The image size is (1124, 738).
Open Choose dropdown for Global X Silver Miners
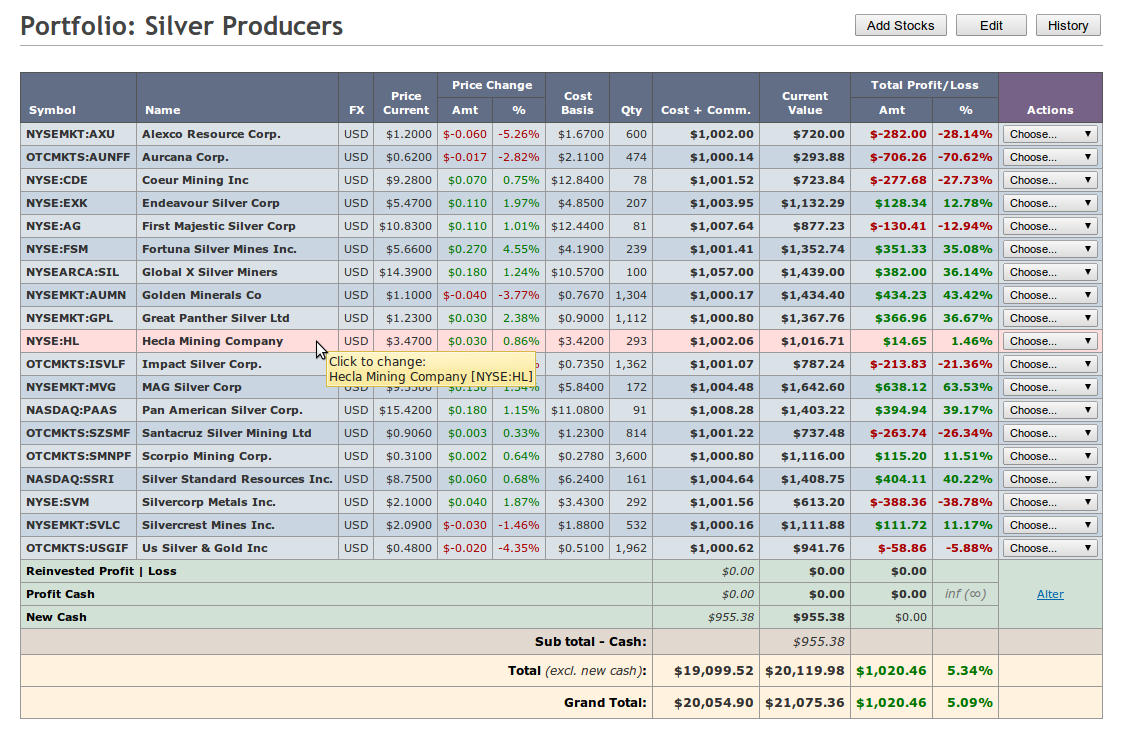pyautogui.click(x=1050, y=272)
